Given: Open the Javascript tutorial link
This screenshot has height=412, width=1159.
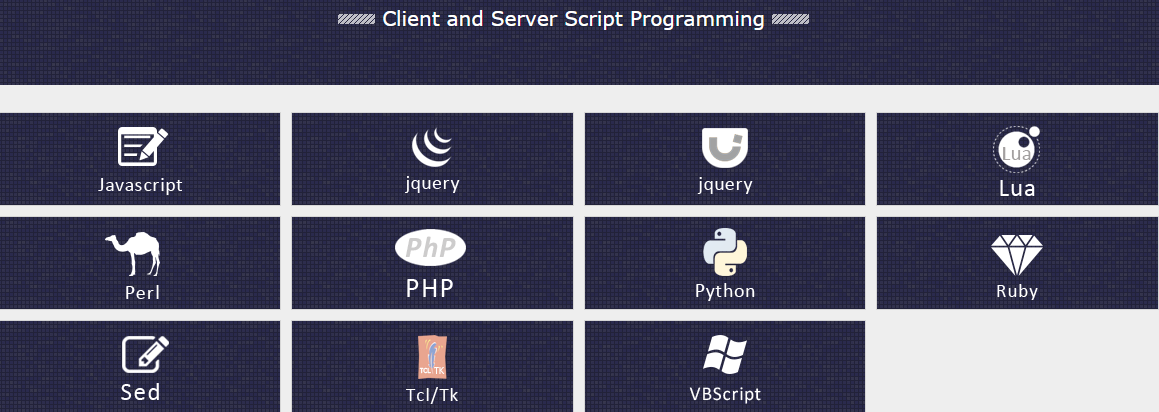Looking at the screenshot, I should (x=140, y=185).
